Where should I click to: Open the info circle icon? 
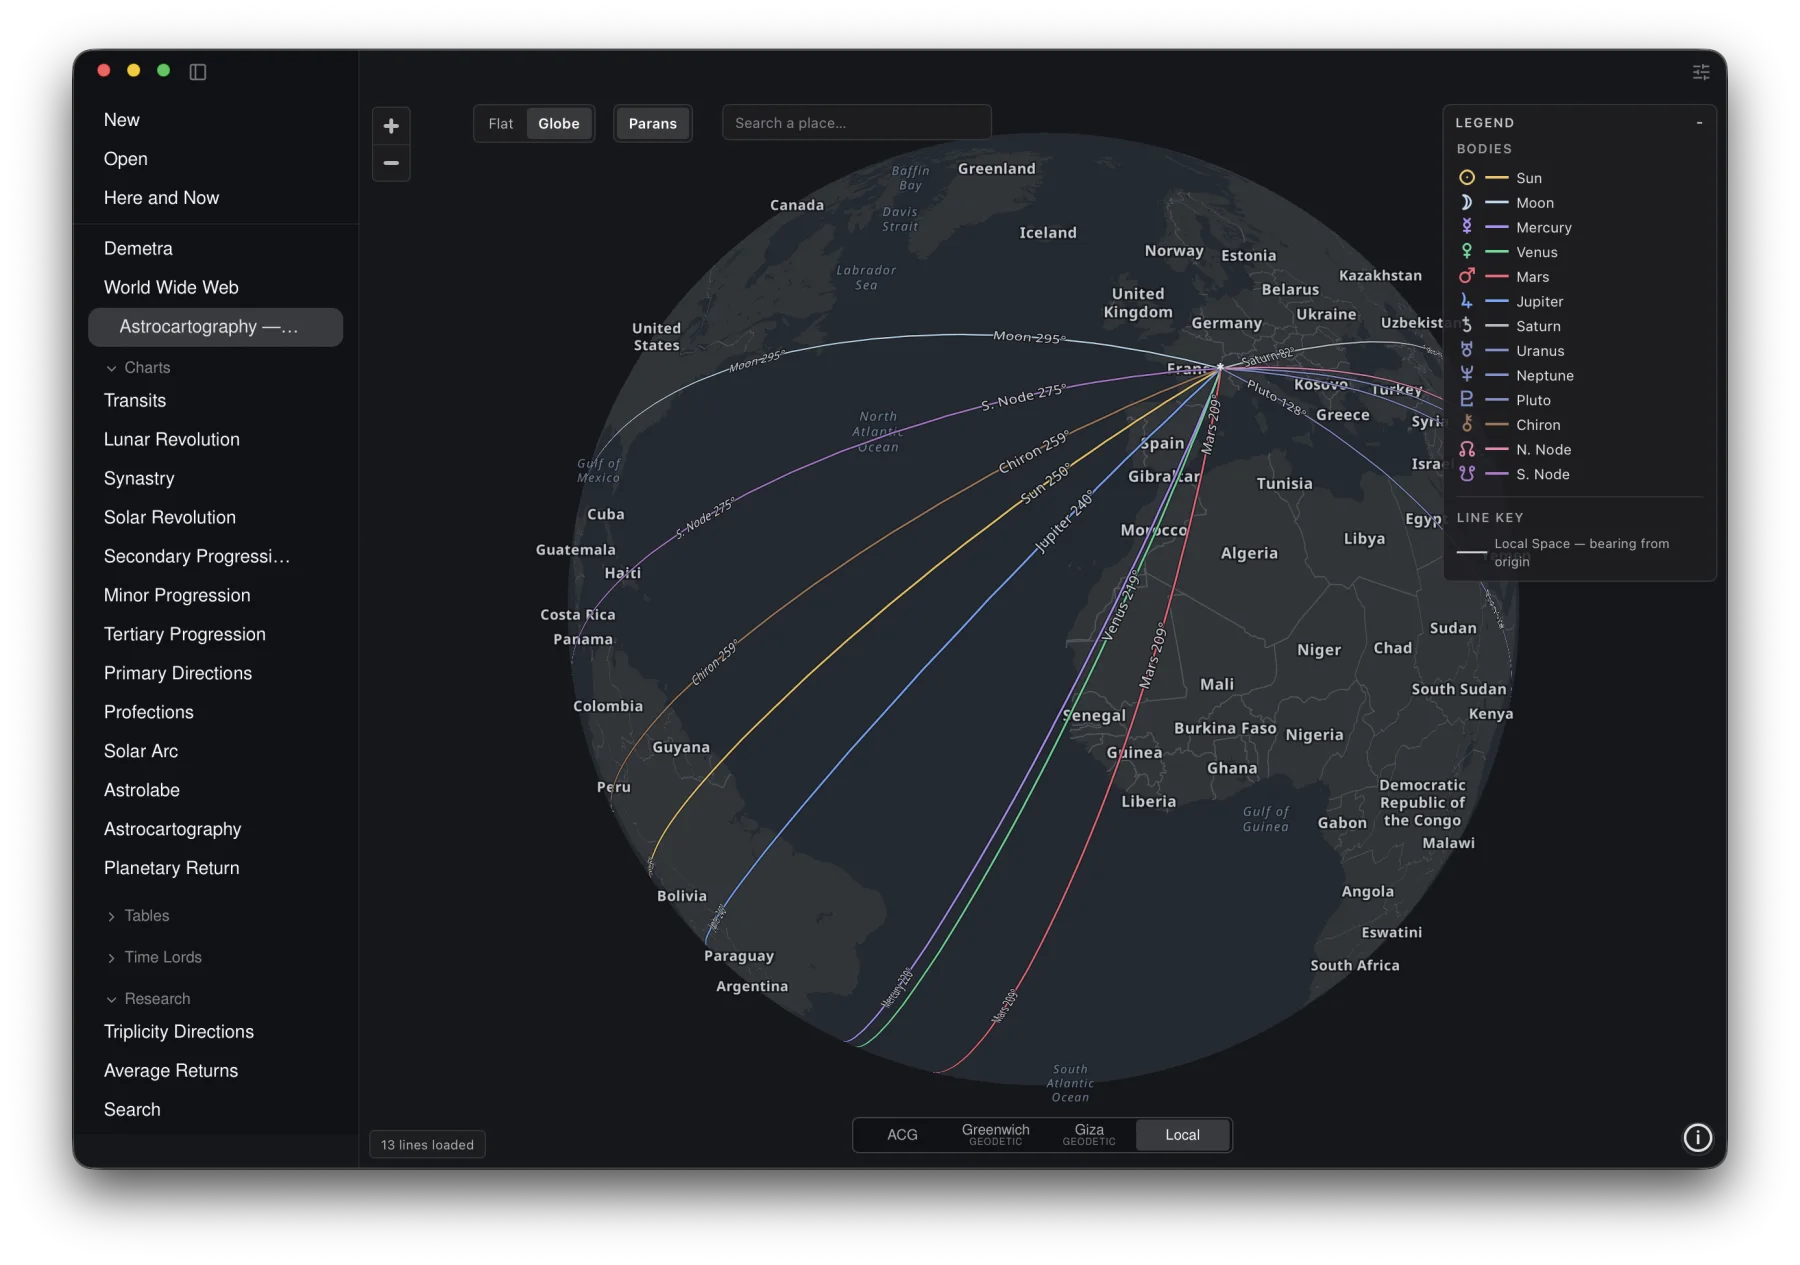tap(1697, 1138)
